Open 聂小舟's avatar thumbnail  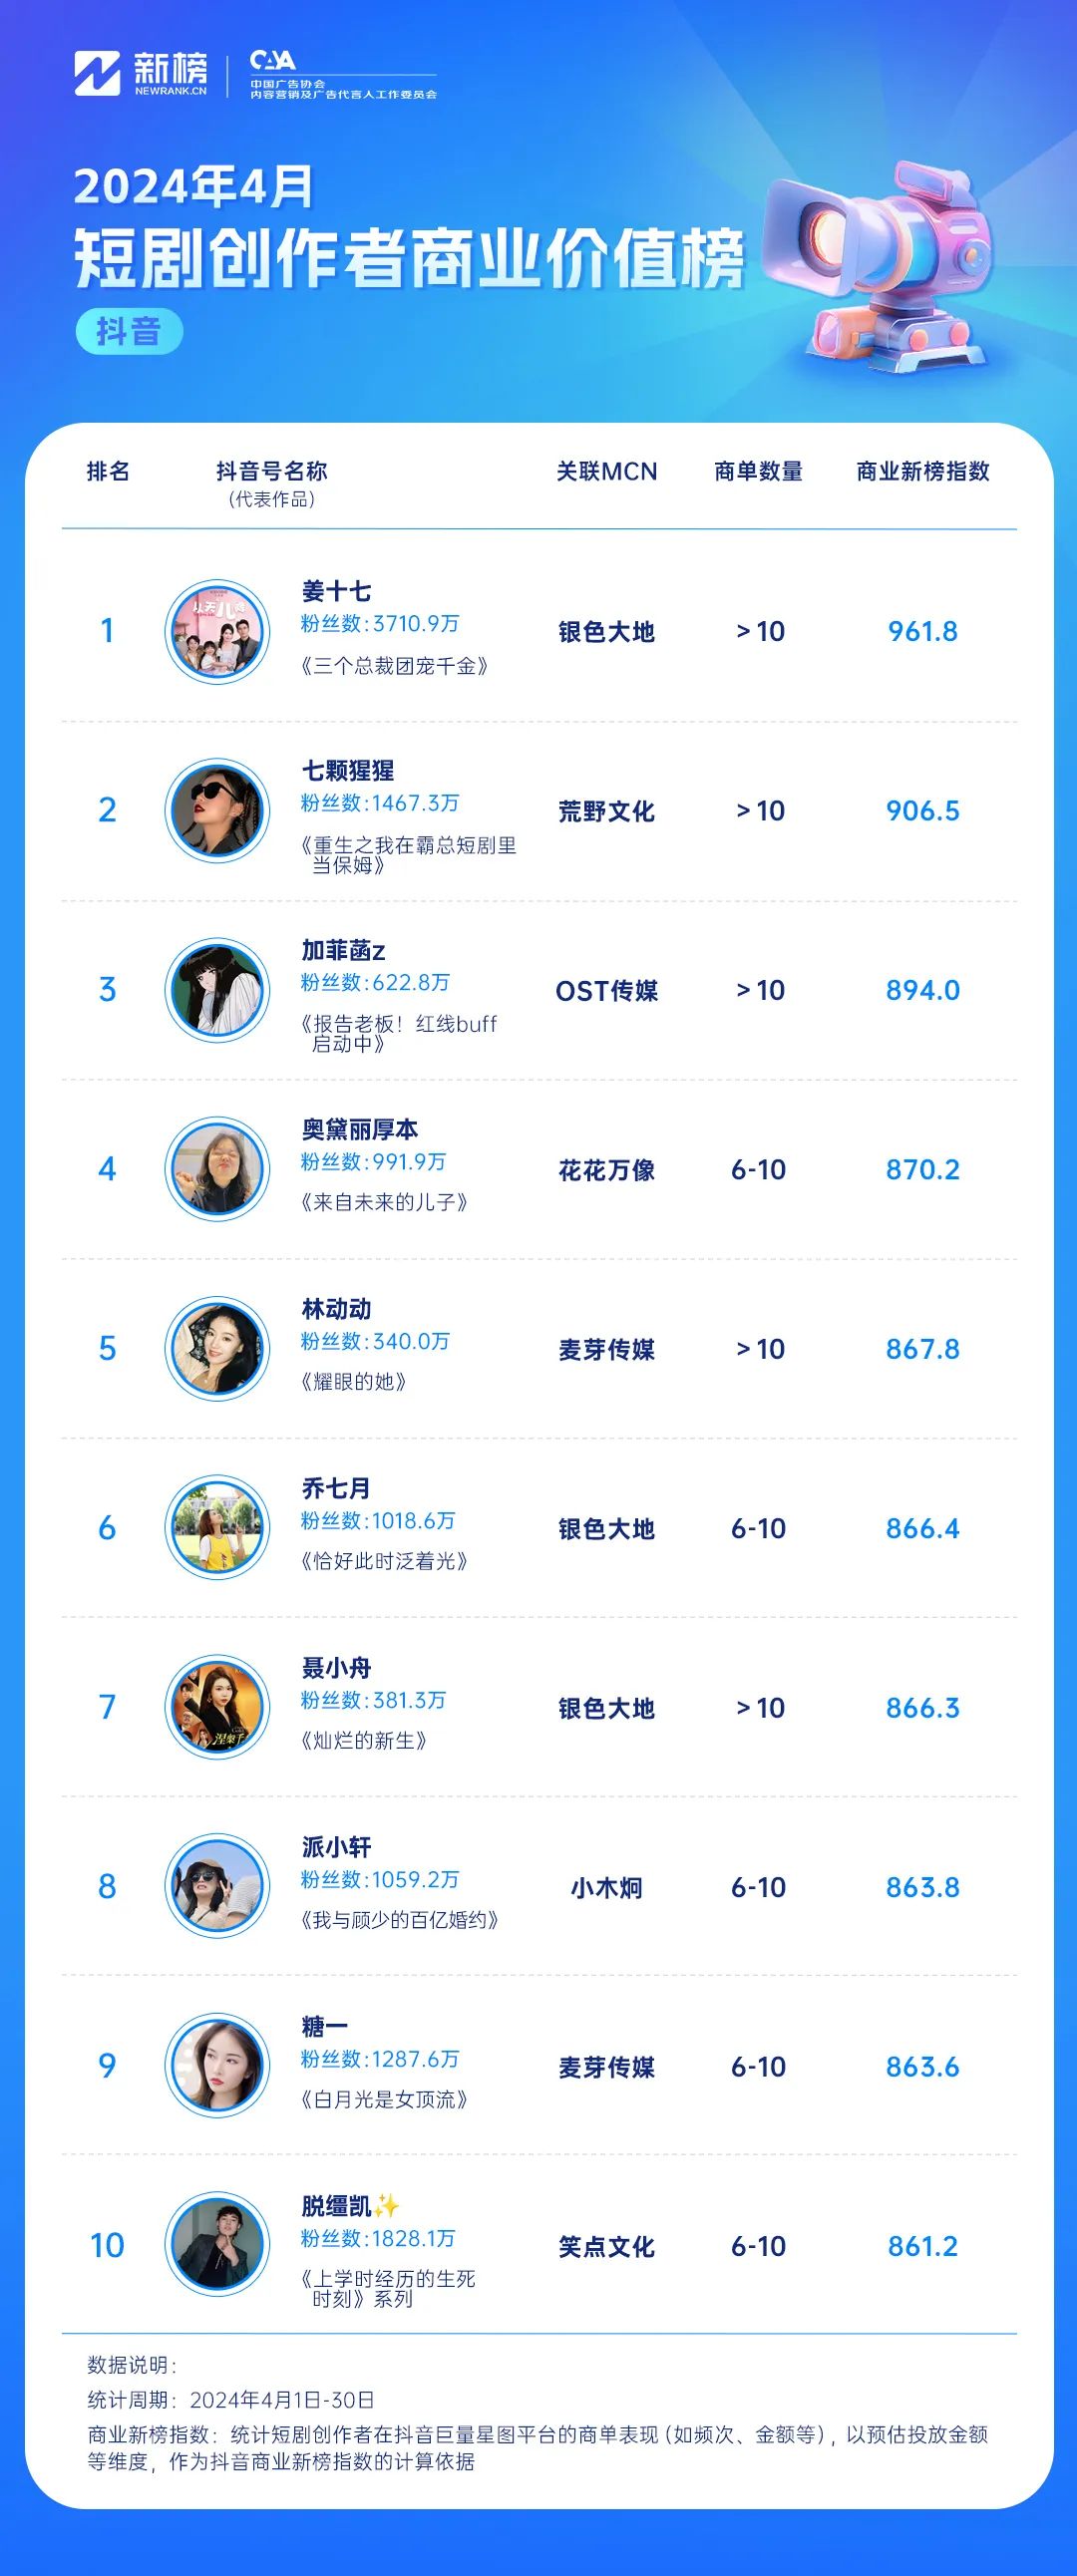coord(217,1707)
